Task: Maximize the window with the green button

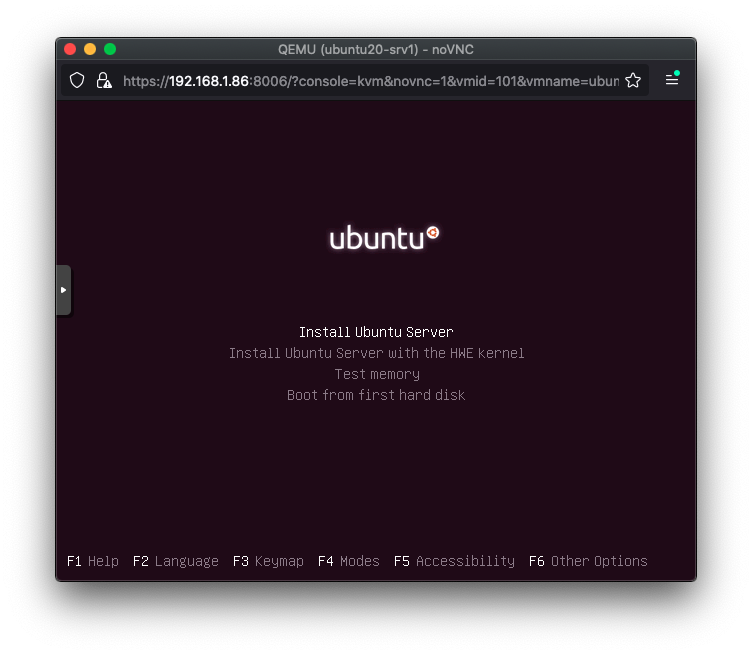Action: (110, 49)
